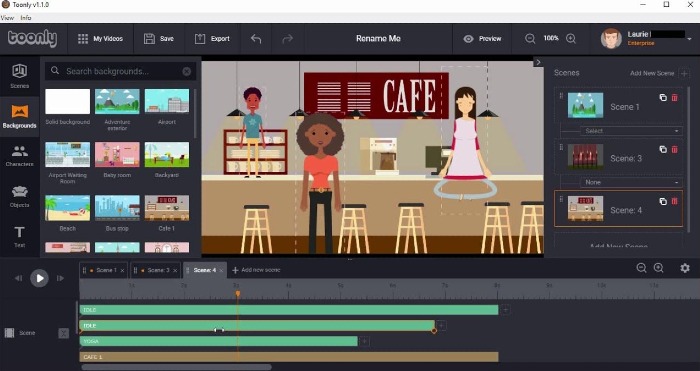Click the orange timeline playhead marker
The height and width of the screenshot is (371, 700).
(238, 293)
